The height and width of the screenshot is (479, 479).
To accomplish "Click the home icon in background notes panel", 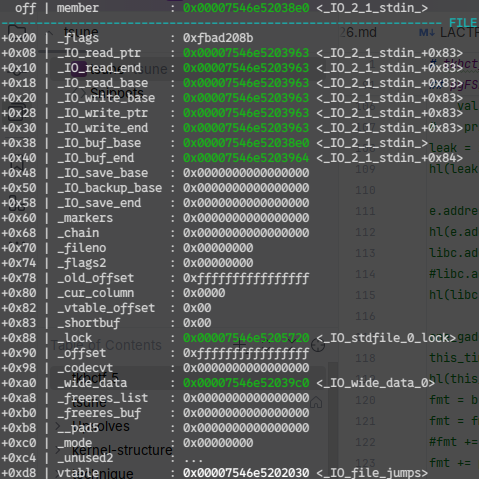I will click(x=316, y=402).
